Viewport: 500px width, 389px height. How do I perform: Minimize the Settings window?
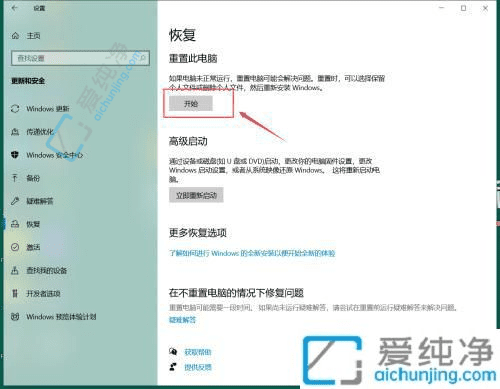[x=442, y=8]
